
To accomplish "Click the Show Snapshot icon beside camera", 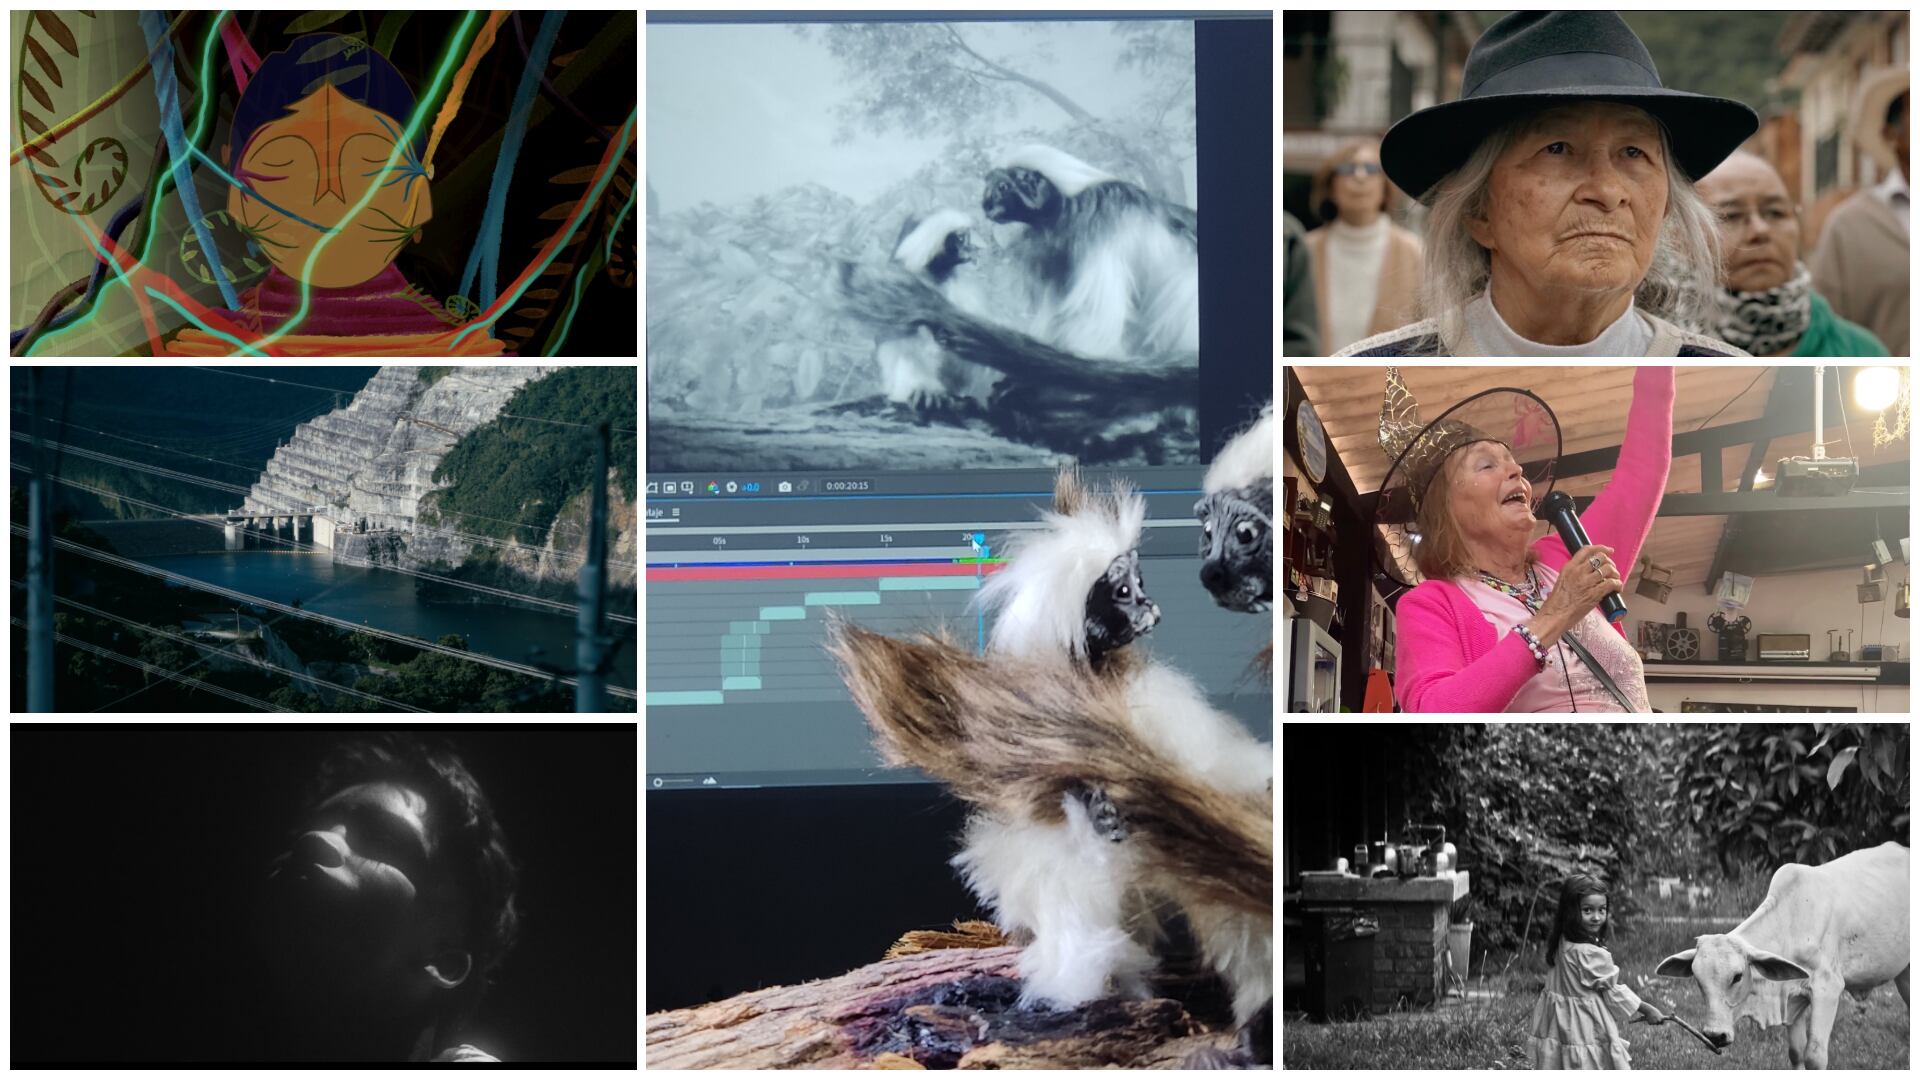I will [802, 487].
